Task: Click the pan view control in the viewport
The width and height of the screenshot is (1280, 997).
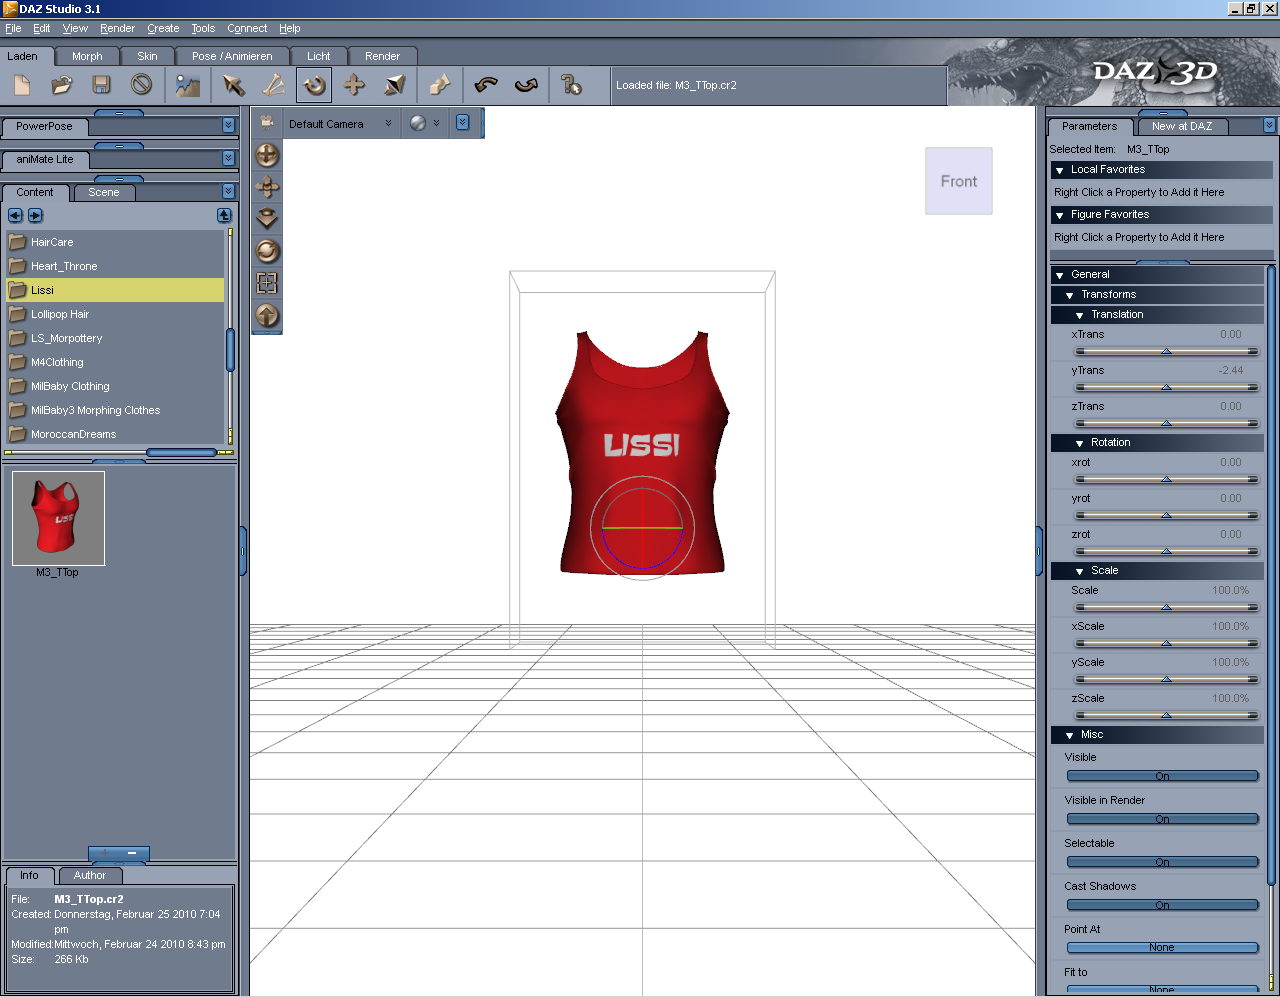Action: pos(267,187)
